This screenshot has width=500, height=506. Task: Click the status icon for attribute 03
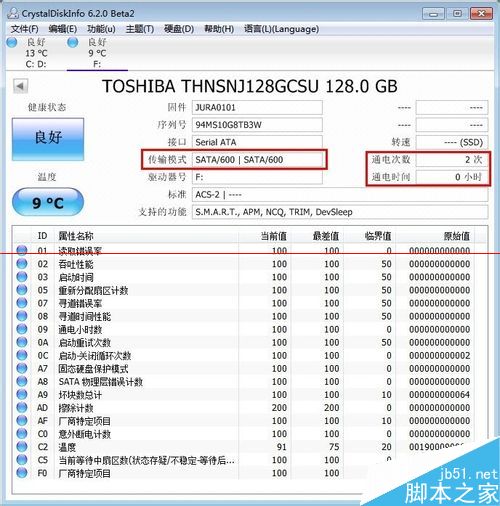pyautogui.click(x=22, y=277)
